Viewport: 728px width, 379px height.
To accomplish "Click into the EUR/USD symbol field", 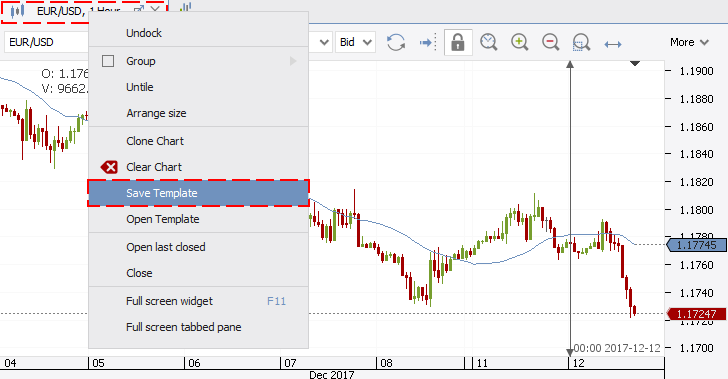I will point(46,42).
